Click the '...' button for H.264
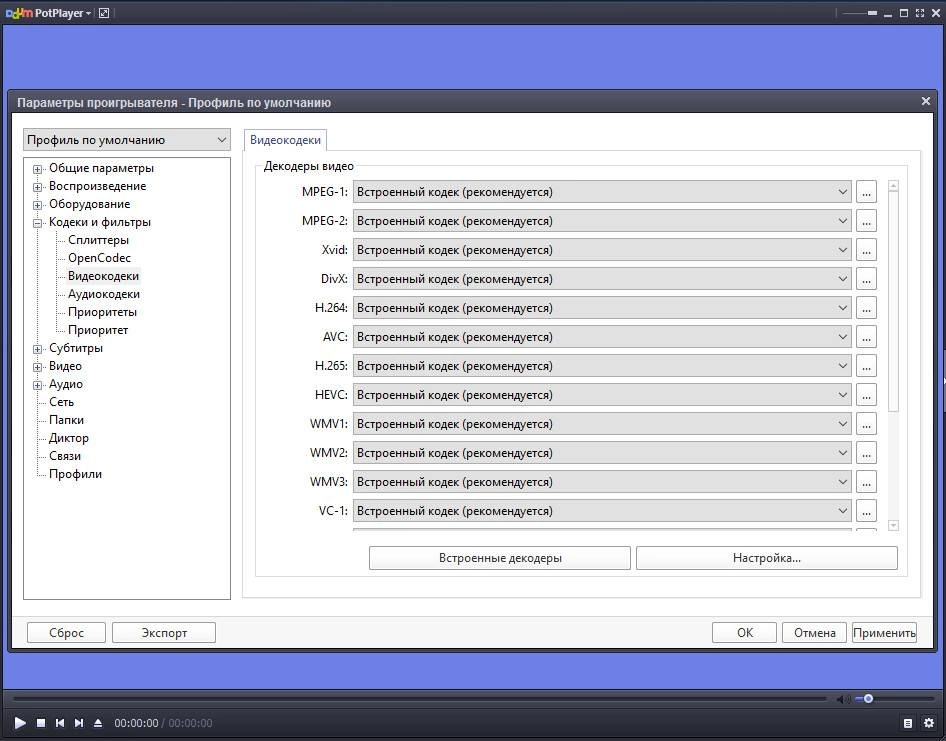 click(x=866, y=308)
